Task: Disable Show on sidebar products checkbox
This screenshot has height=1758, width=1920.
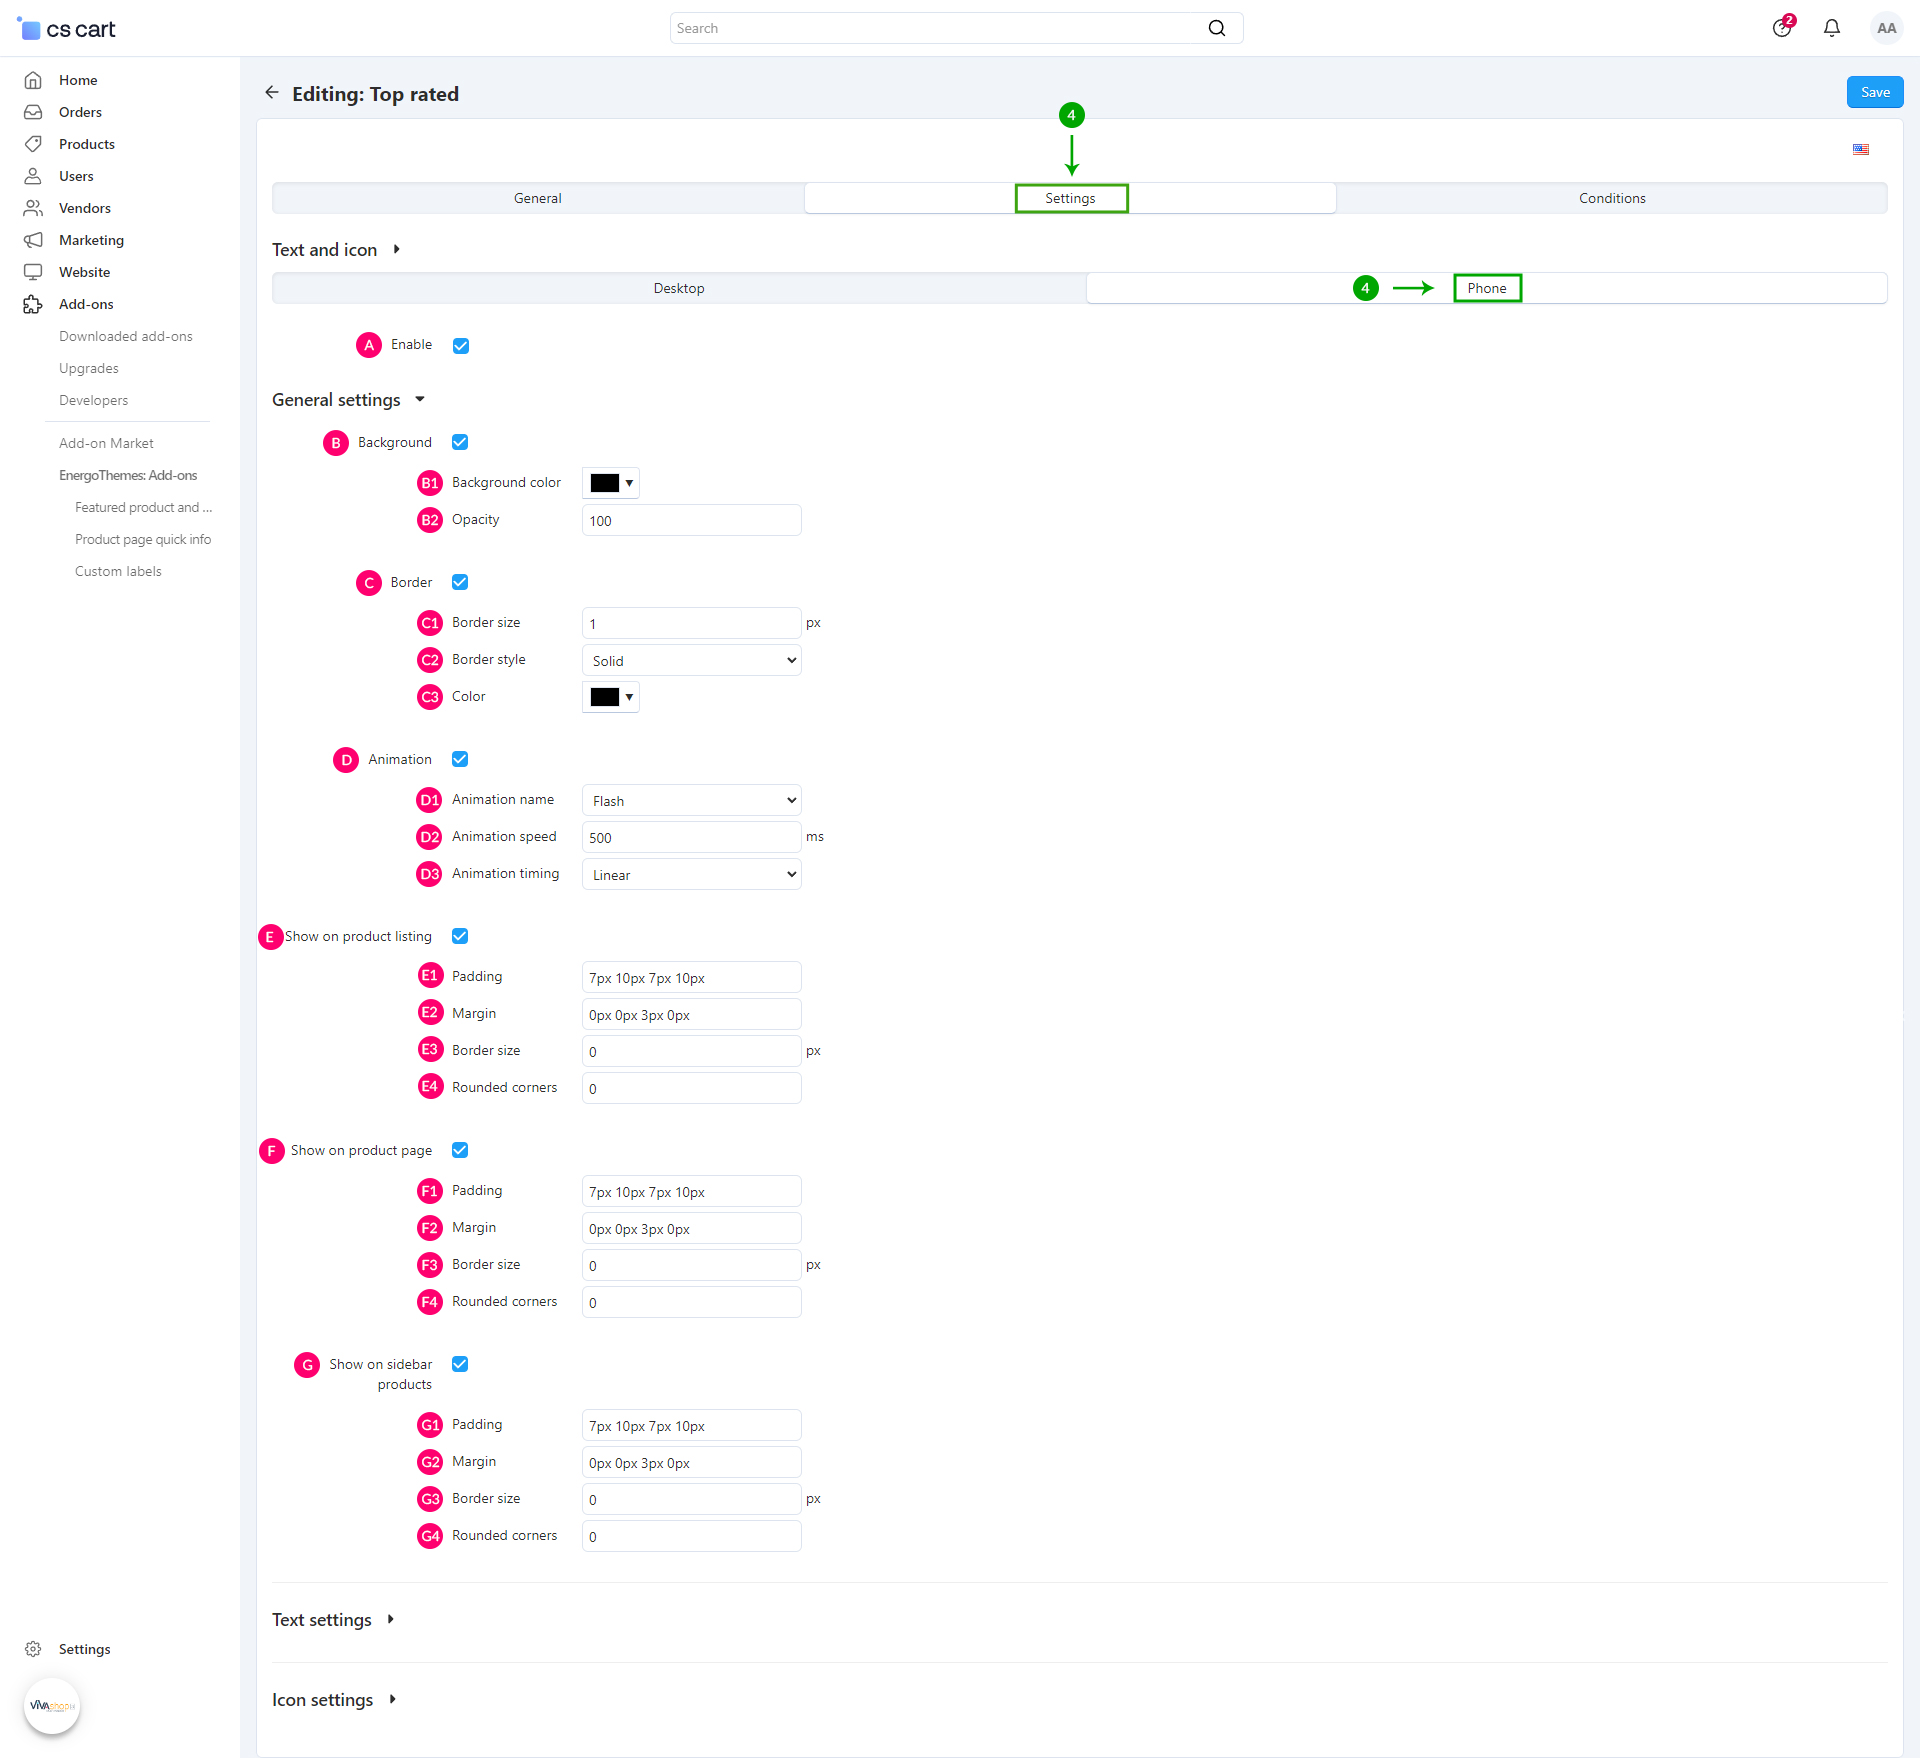Action: tap(460, 1364)
